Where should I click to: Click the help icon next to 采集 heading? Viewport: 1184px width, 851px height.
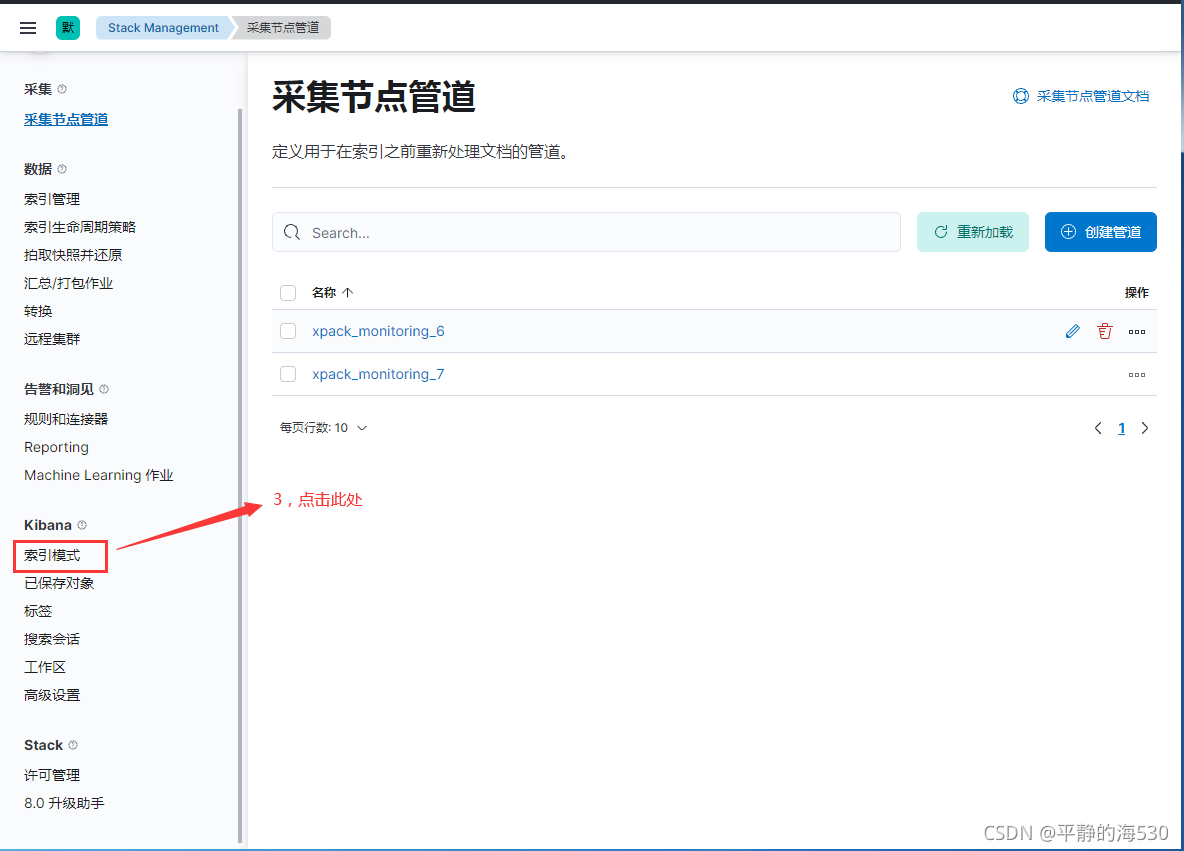[63, 89]
